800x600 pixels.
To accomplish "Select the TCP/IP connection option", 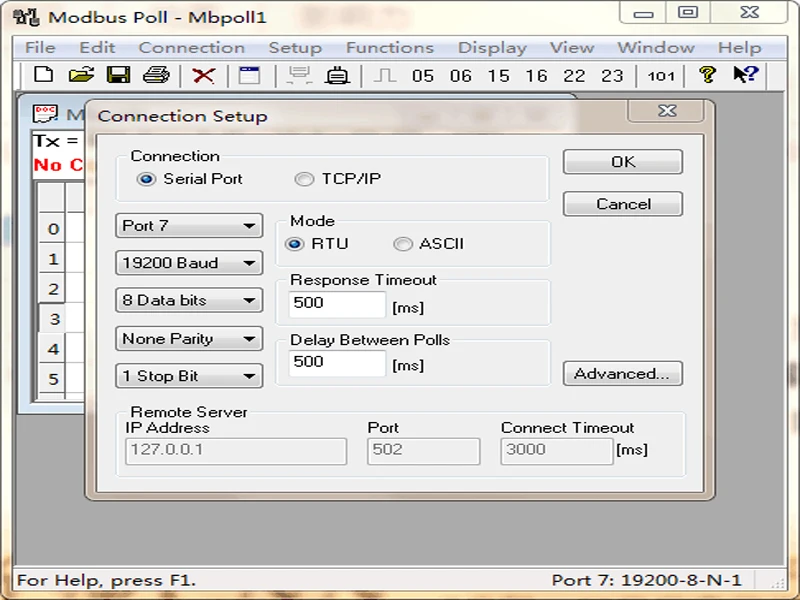I will [x=304, y=179].
